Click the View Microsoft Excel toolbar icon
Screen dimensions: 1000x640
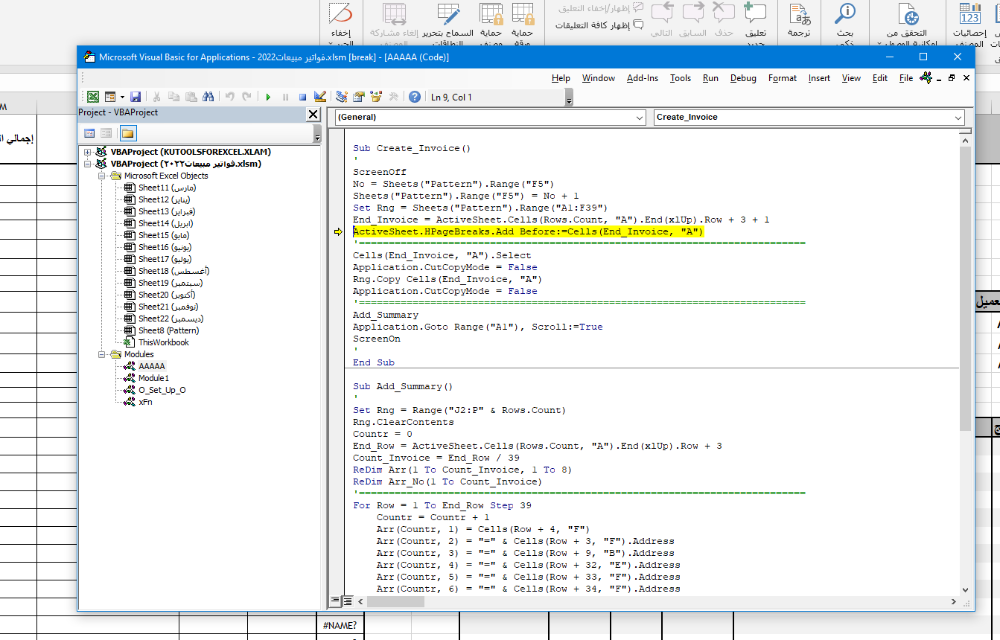[x=92, y=97]
